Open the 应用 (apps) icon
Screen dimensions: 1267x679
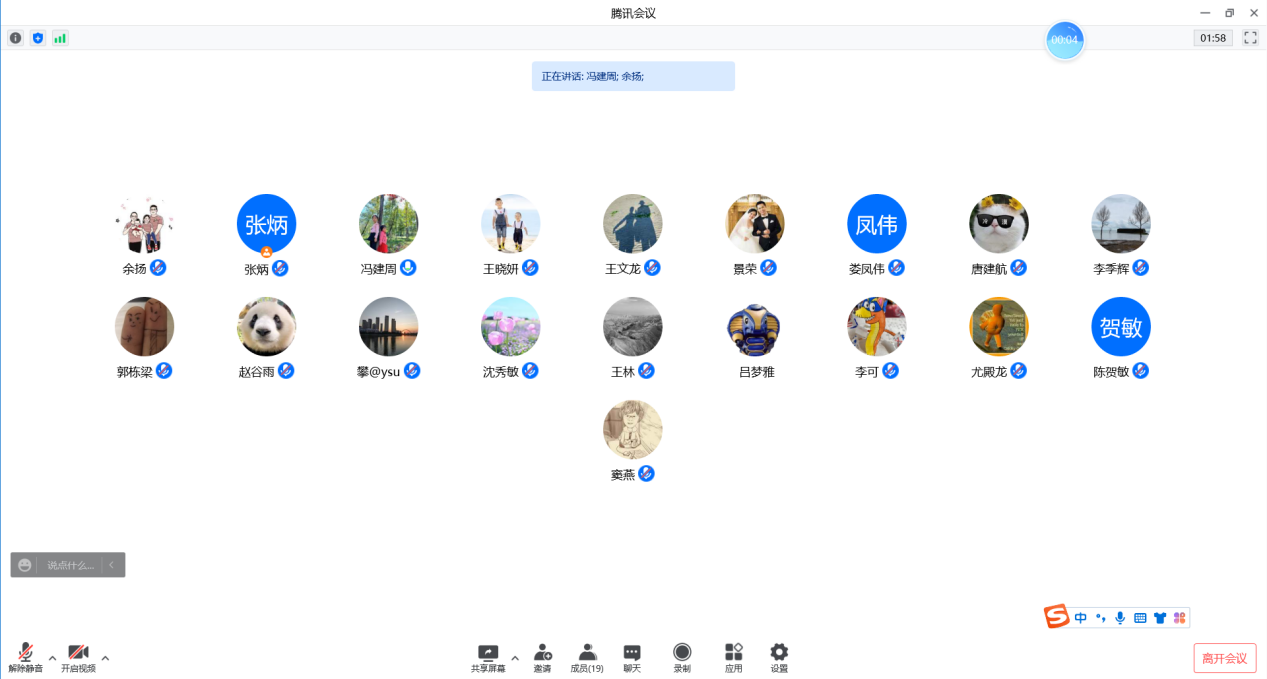[x=733, y=657]
